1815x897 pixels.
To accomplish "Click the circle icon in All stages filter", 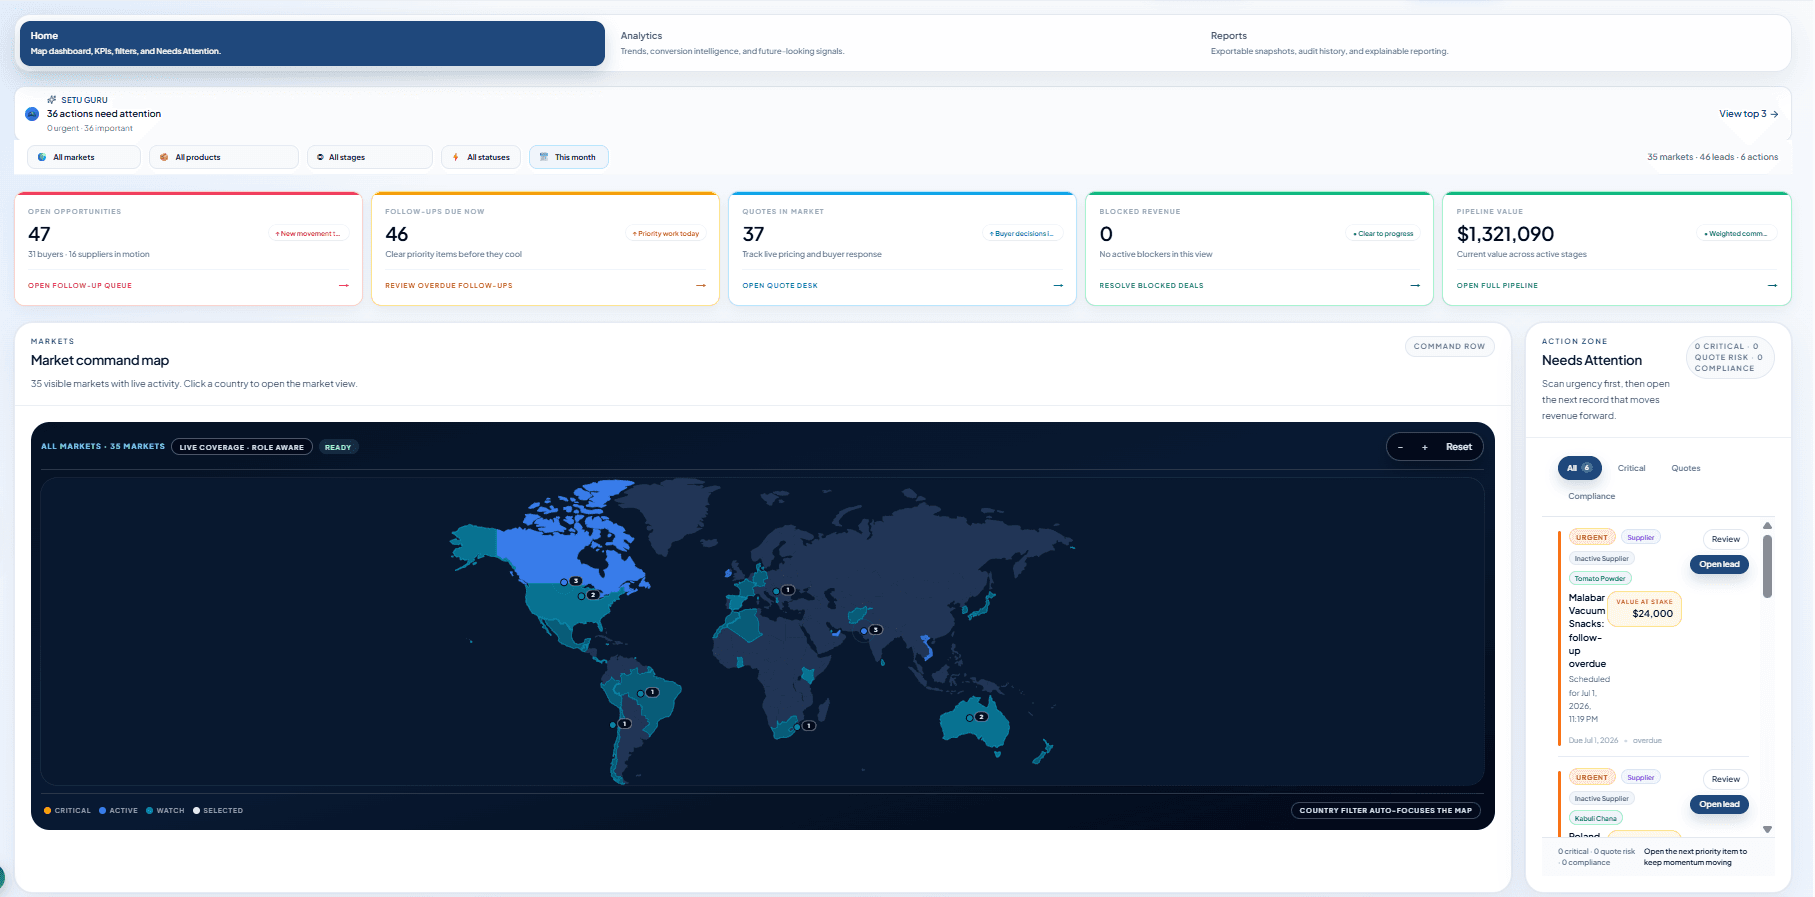I will point(320,157).
